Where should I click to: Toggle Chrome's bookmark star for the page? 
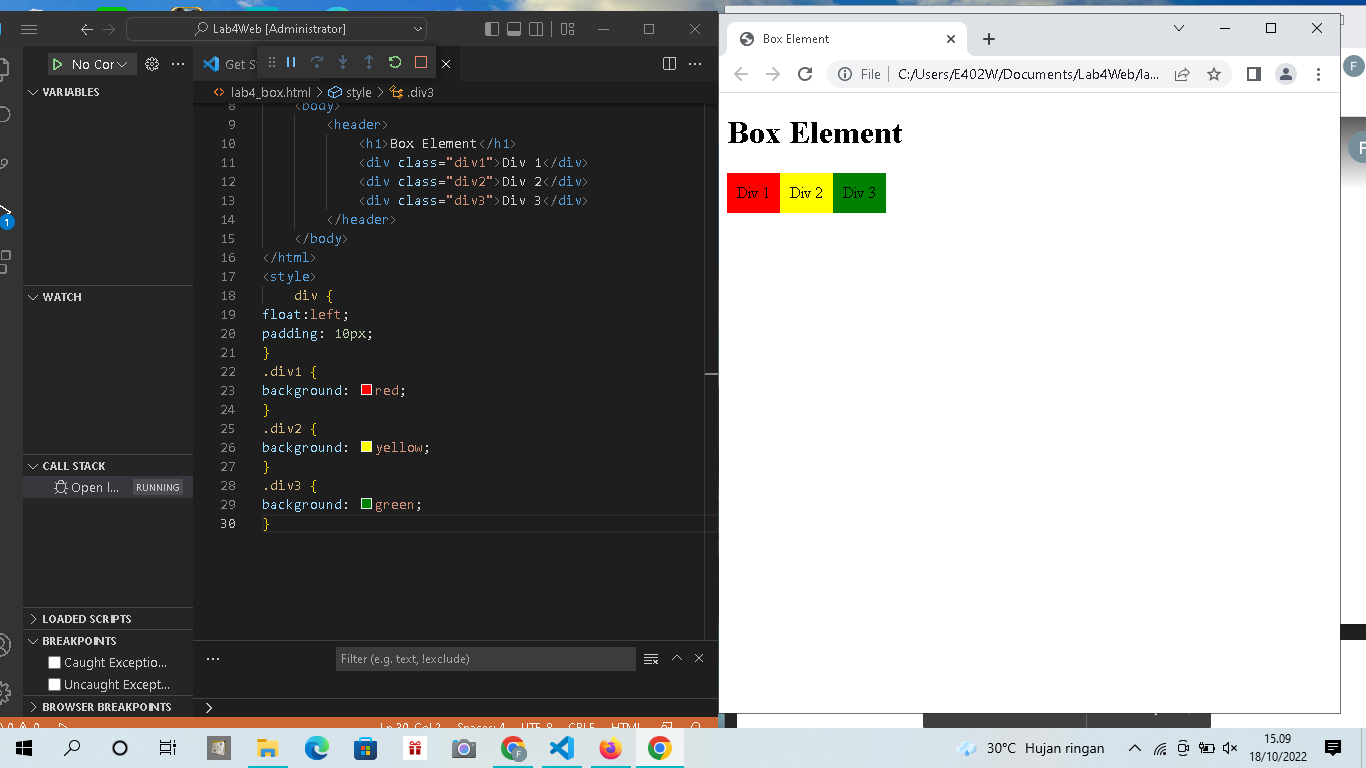(1215, 73)
